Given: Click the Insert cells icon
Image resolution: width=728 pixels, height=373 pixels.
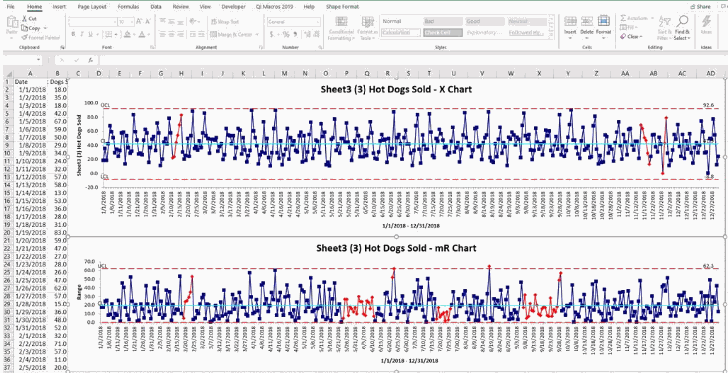Looking at the screenshot, I should (x=570, y=21).
